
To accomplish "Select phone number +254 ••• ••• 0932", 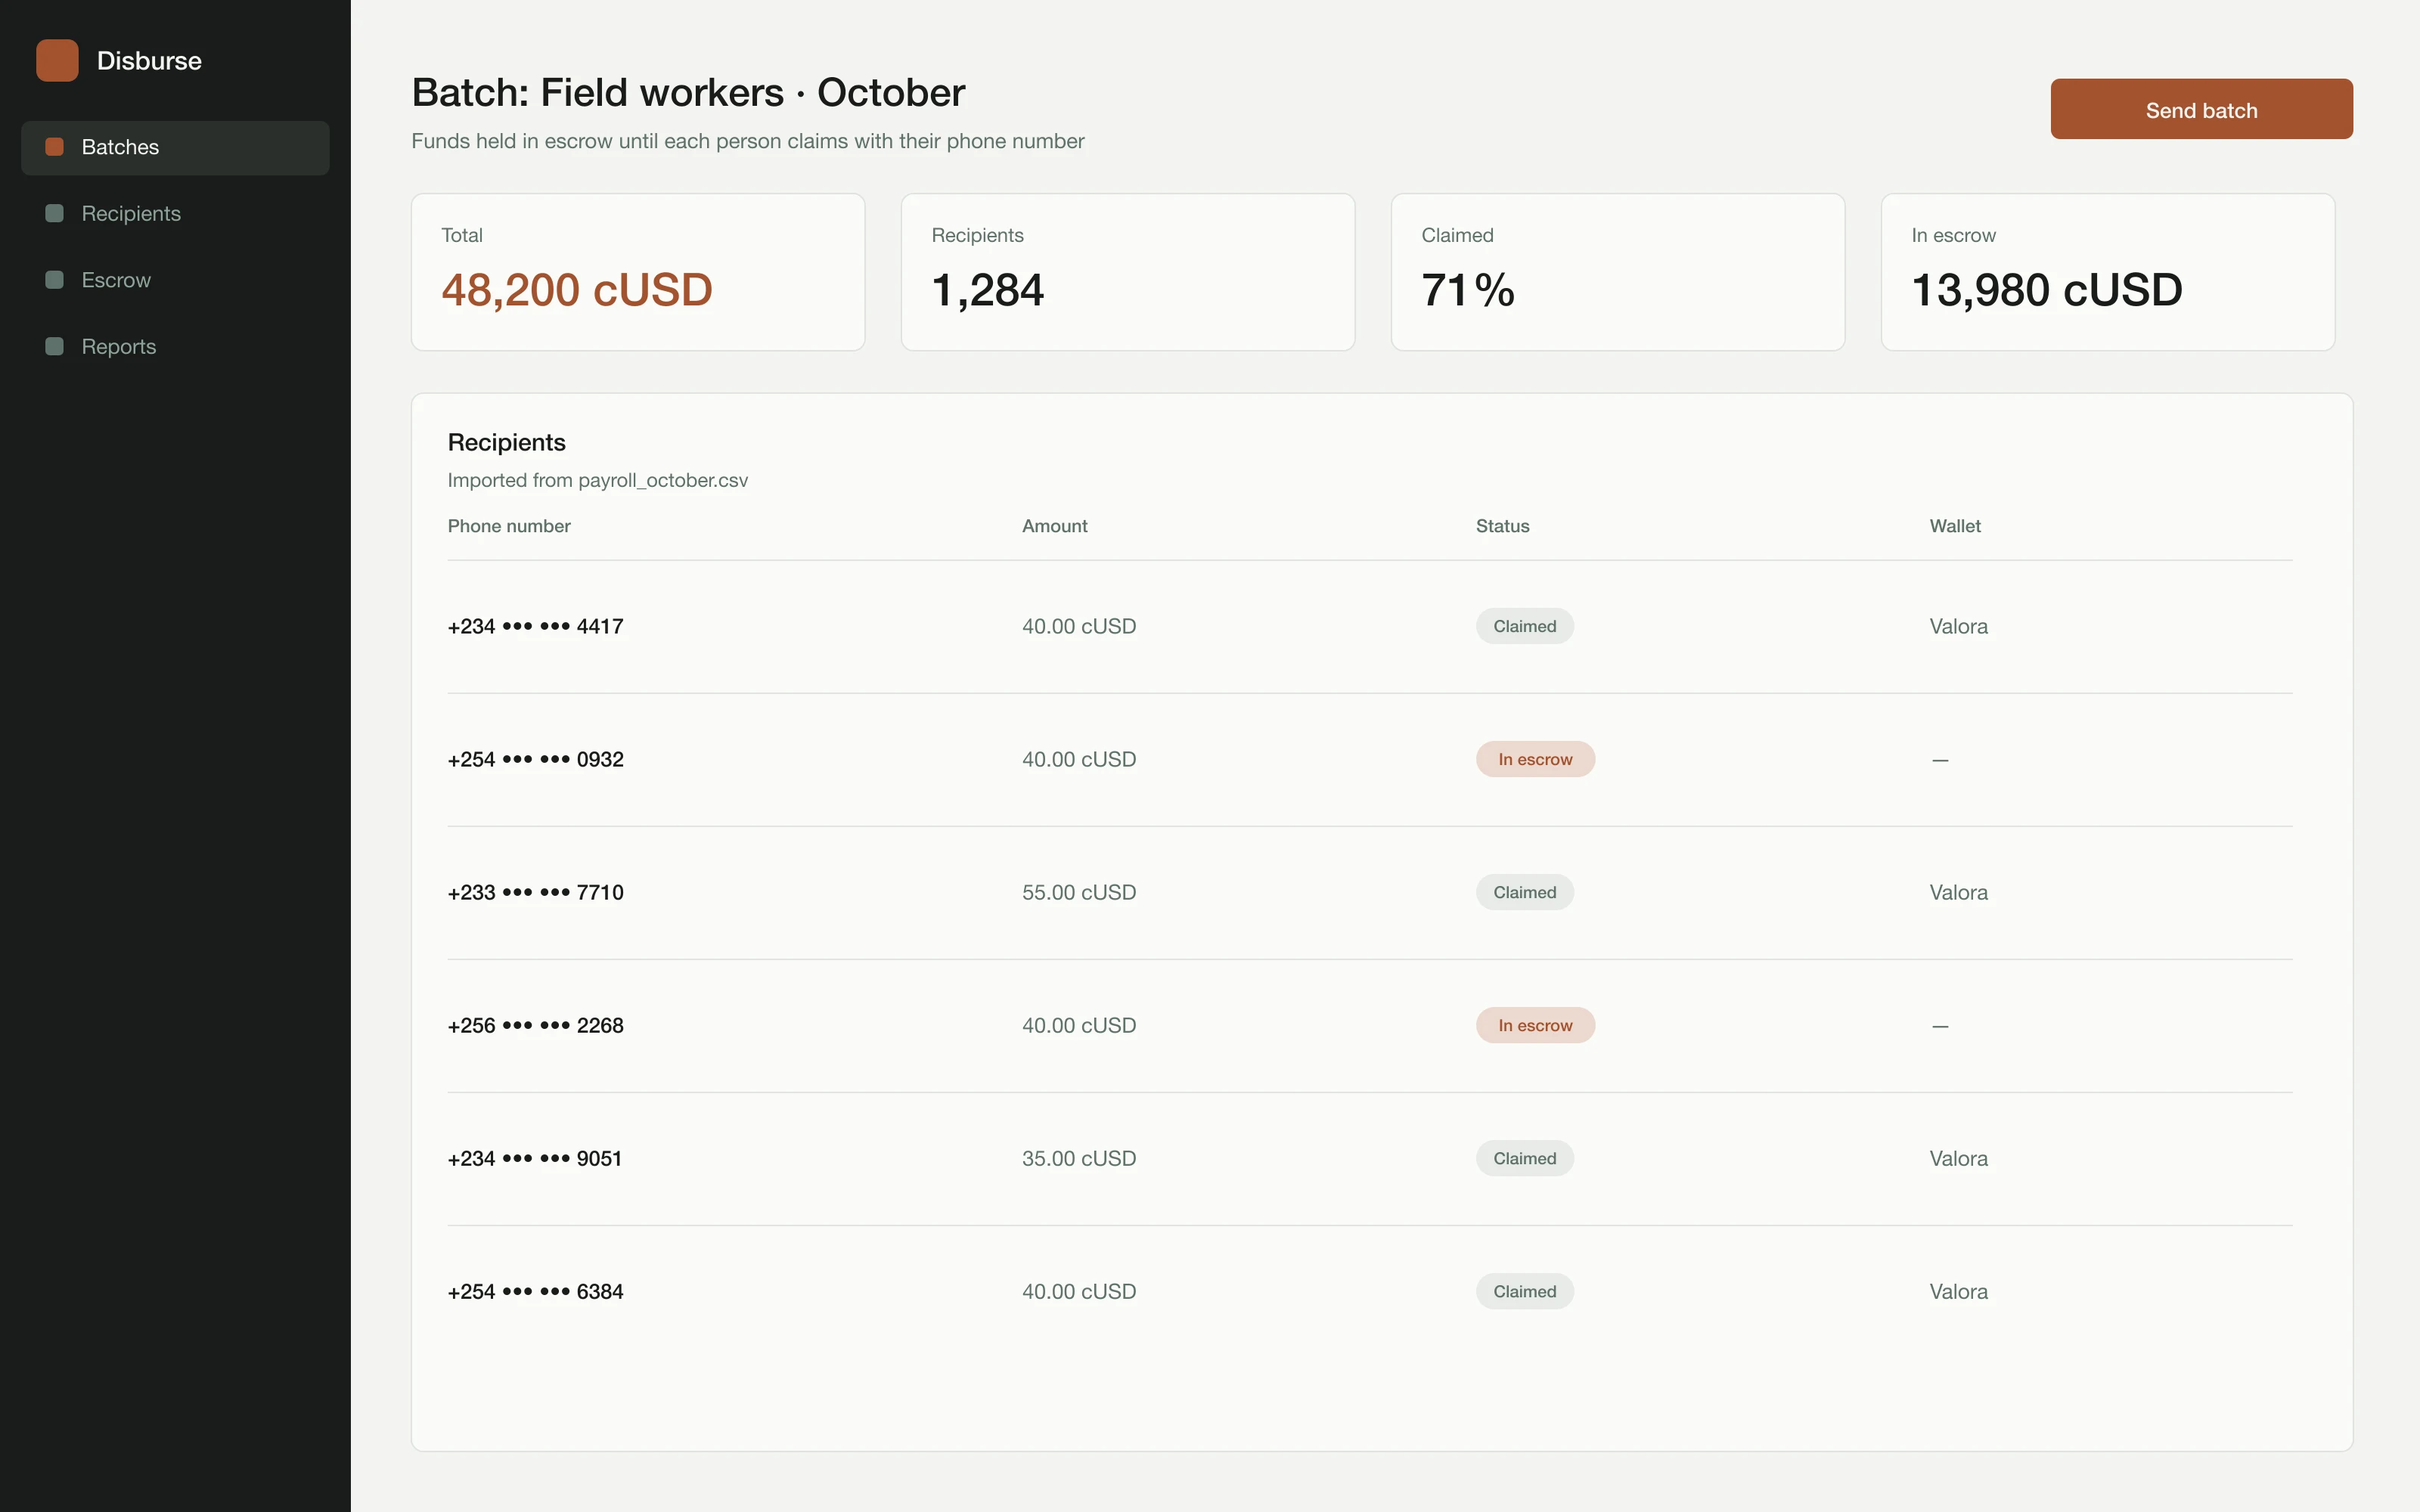I will point(535,760).
